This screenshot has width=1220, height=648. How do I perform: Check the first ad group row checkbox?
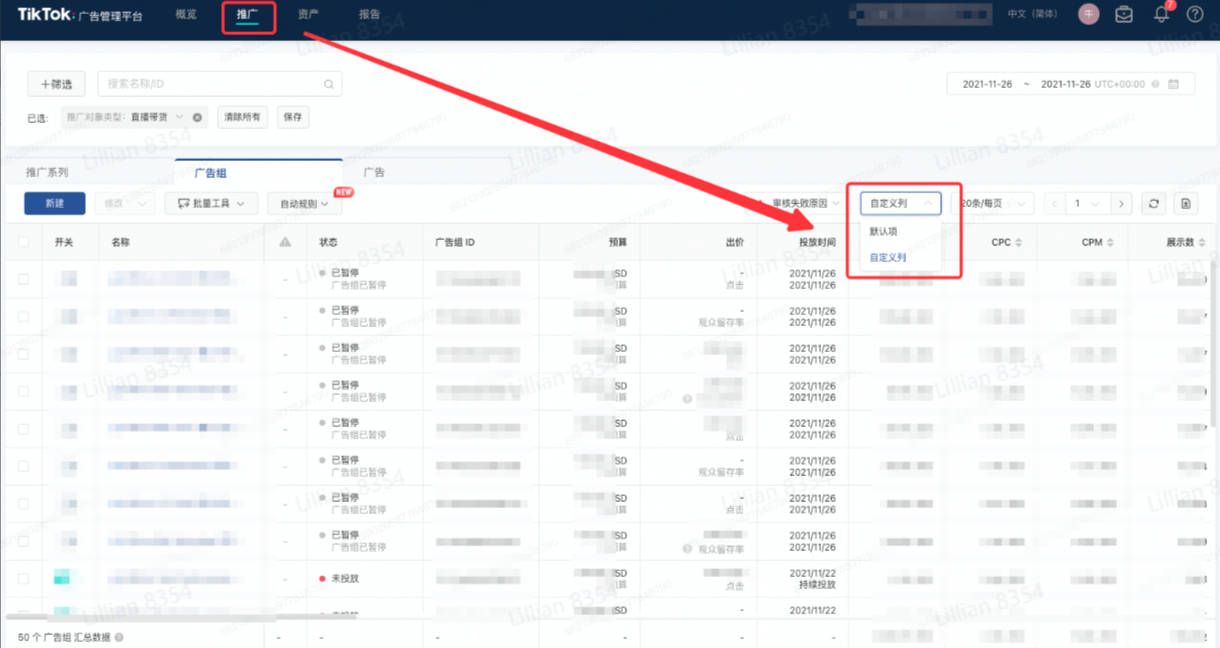[x=23, y=279]
